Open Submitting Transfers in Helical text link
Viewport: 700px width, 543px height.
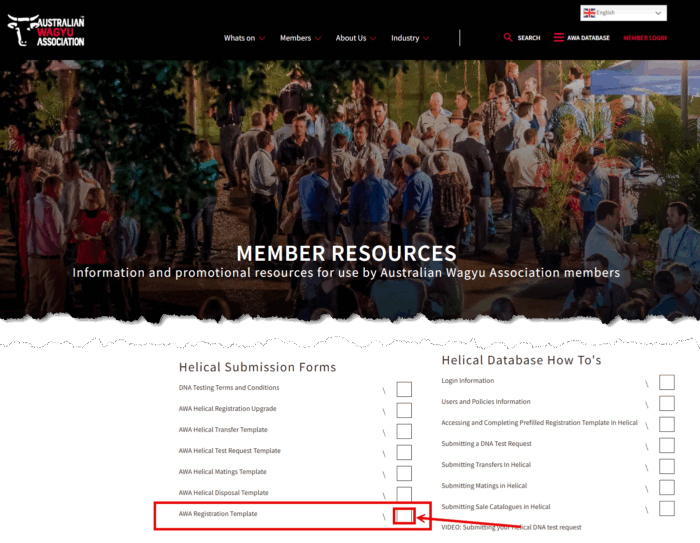click(x=486, y=464)
